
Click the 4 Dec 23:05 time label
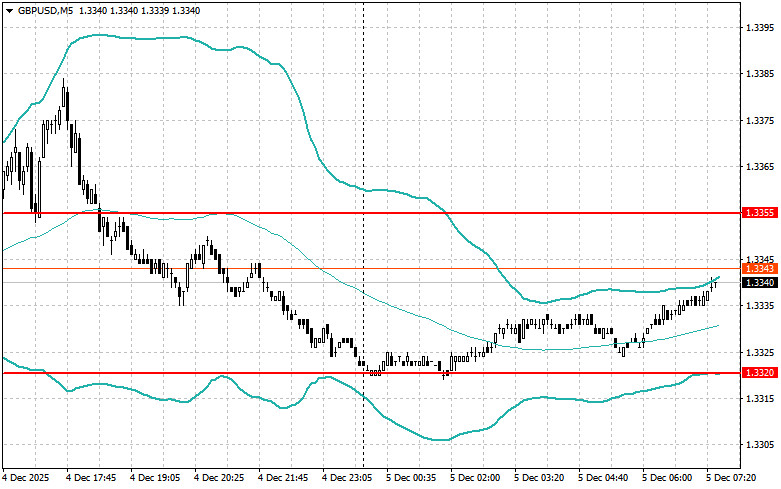347,478
